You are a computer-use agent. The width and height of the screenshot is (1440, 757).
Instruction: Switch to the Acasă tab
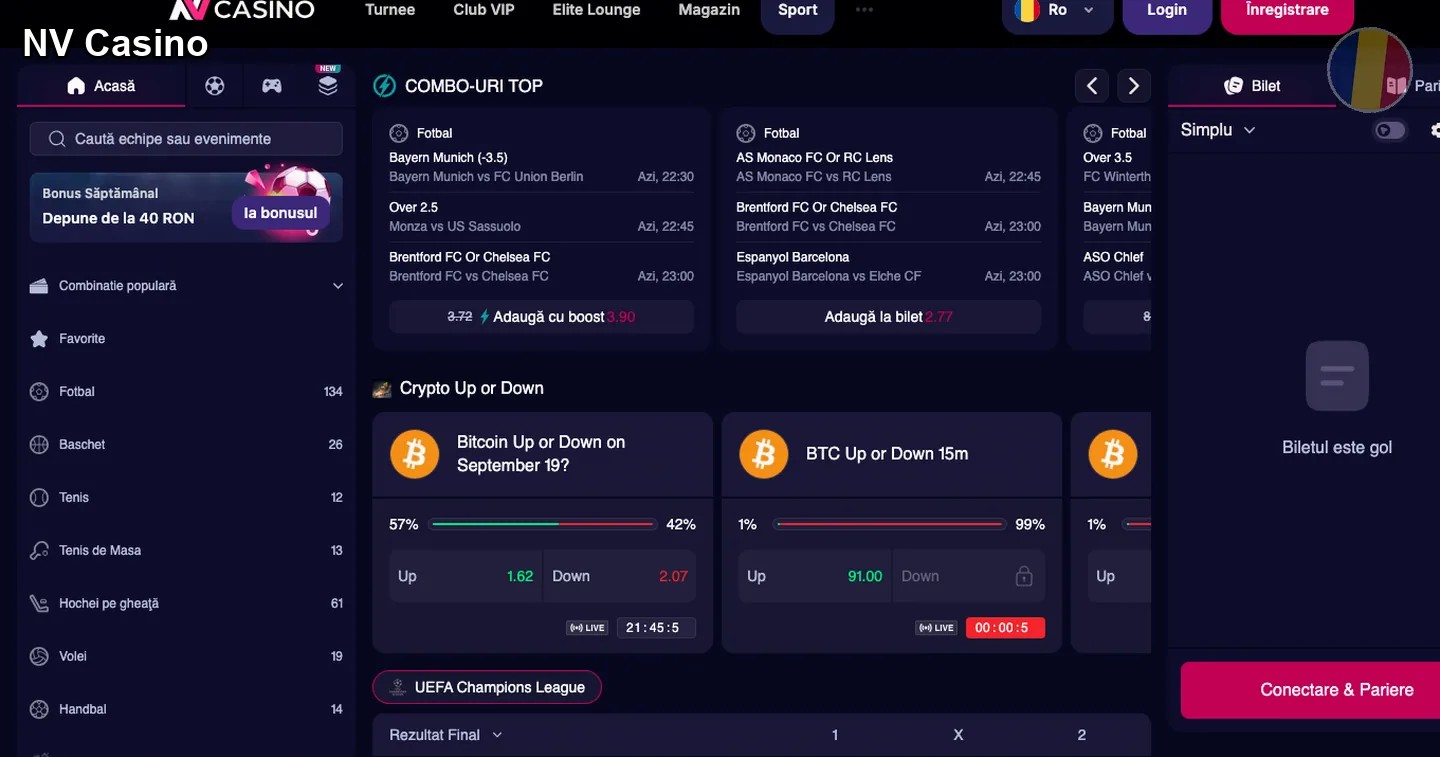pyautogui.click(x=101, y=86)
